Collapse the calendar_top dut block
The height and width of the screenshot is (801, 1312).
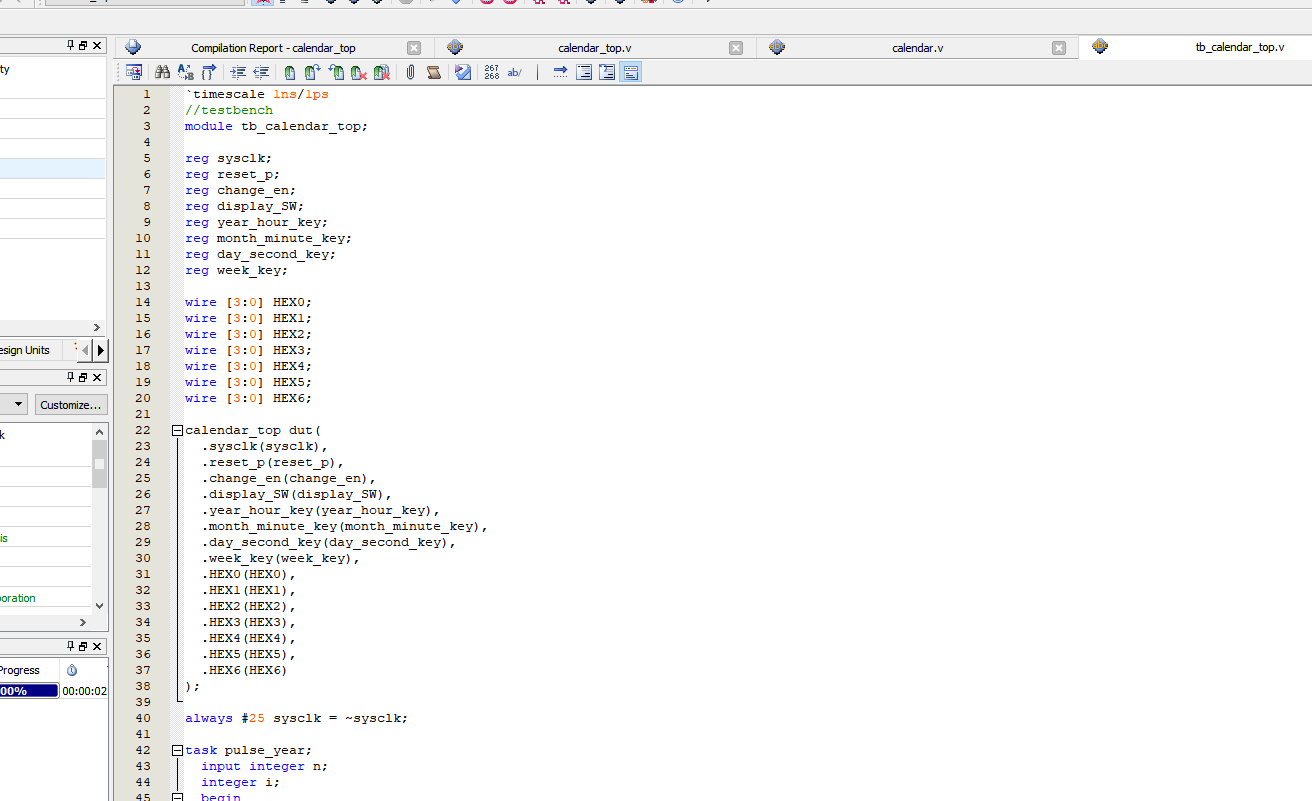tap(177, 430)
